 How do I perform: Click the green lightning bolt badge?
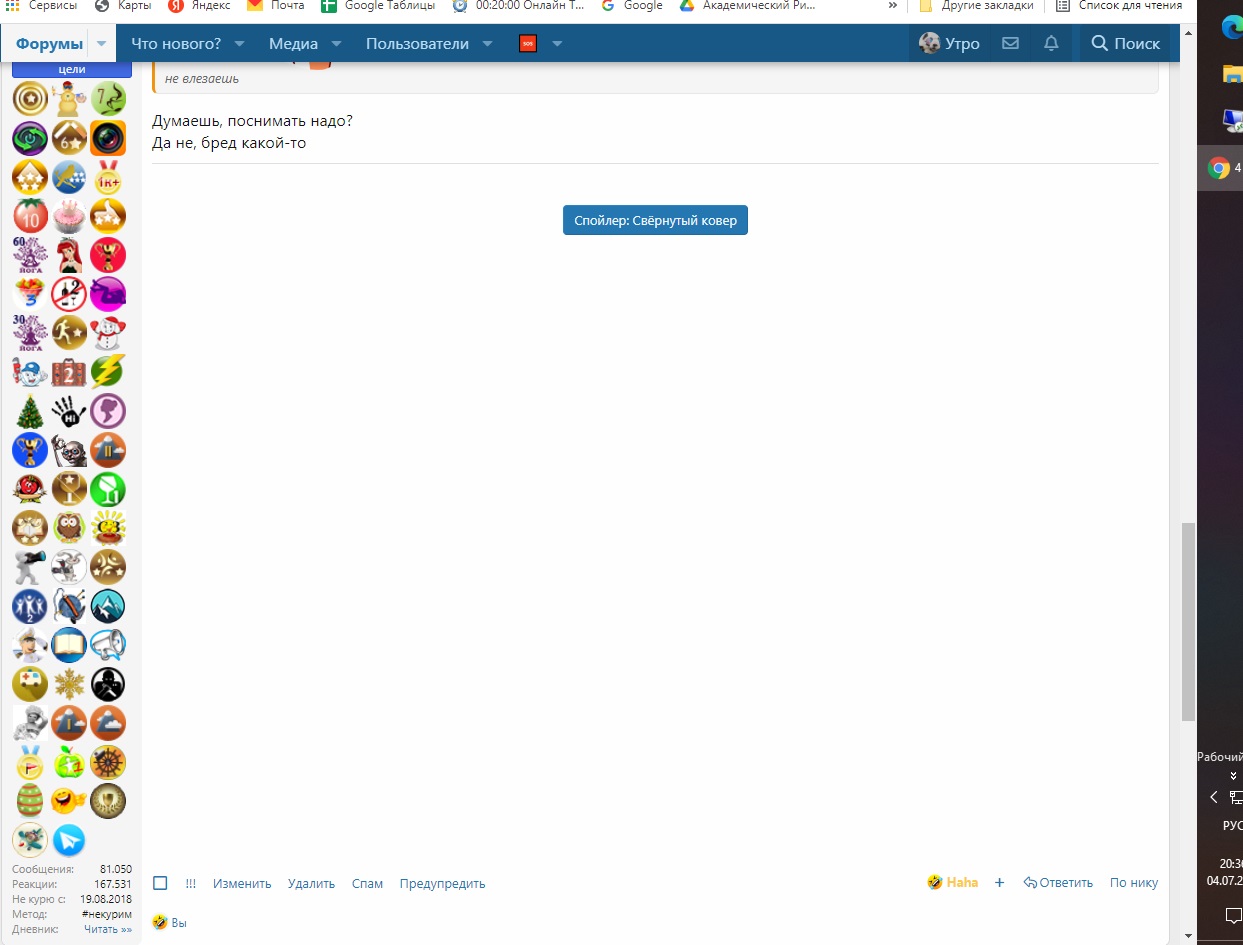[108, 372]
